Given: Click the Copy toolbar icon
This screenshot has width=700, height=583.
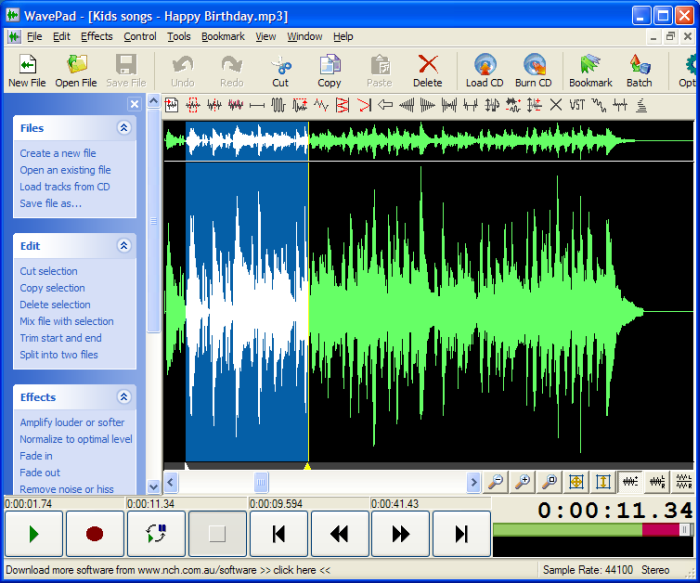Looking at the screenshot, I should click(329, 71).
